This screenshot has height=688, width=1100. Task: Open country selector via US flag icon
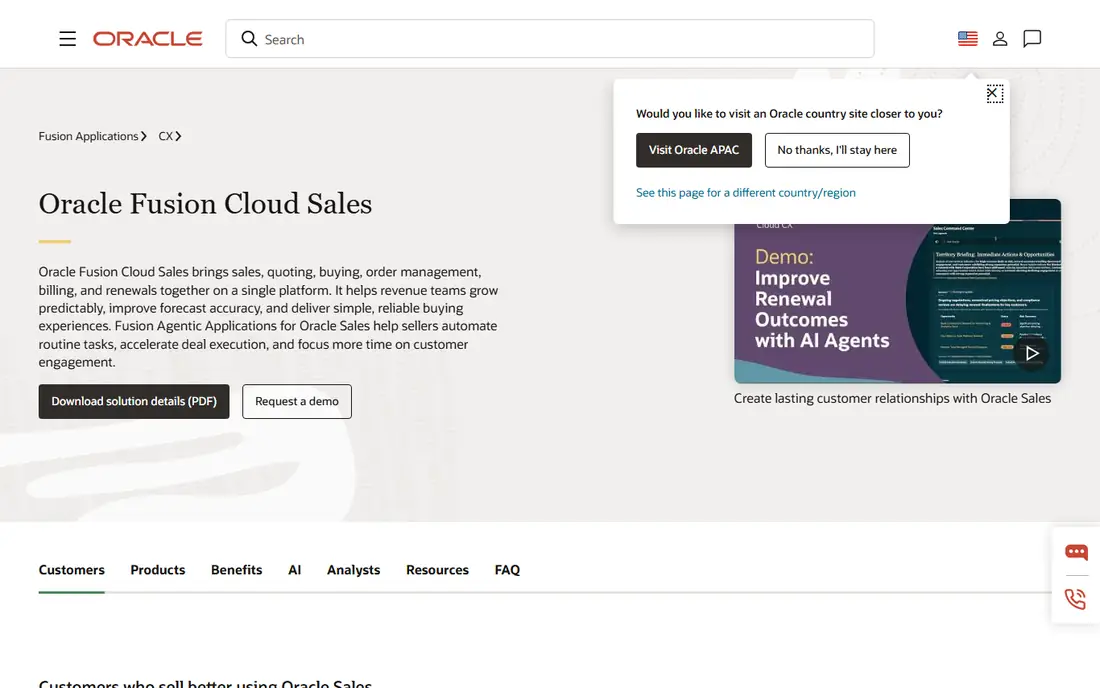click(967, 39)
